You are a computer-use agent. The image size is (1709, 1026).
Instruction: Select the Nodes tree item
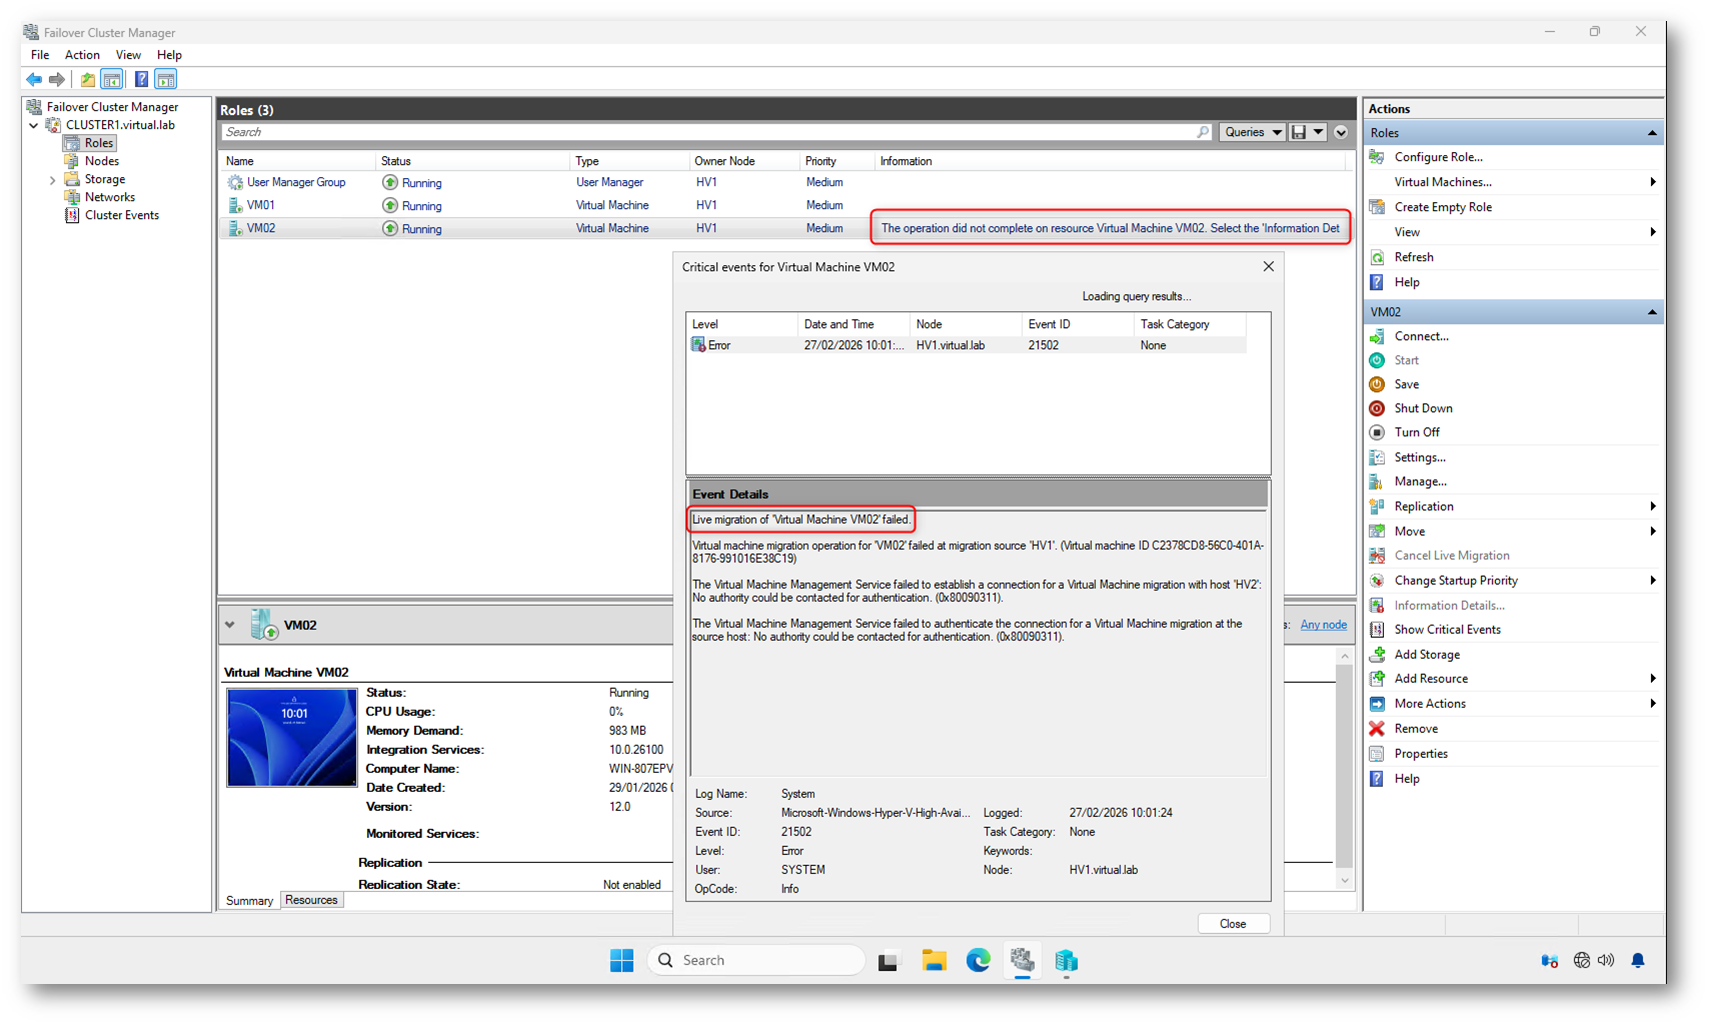point(101,161)
